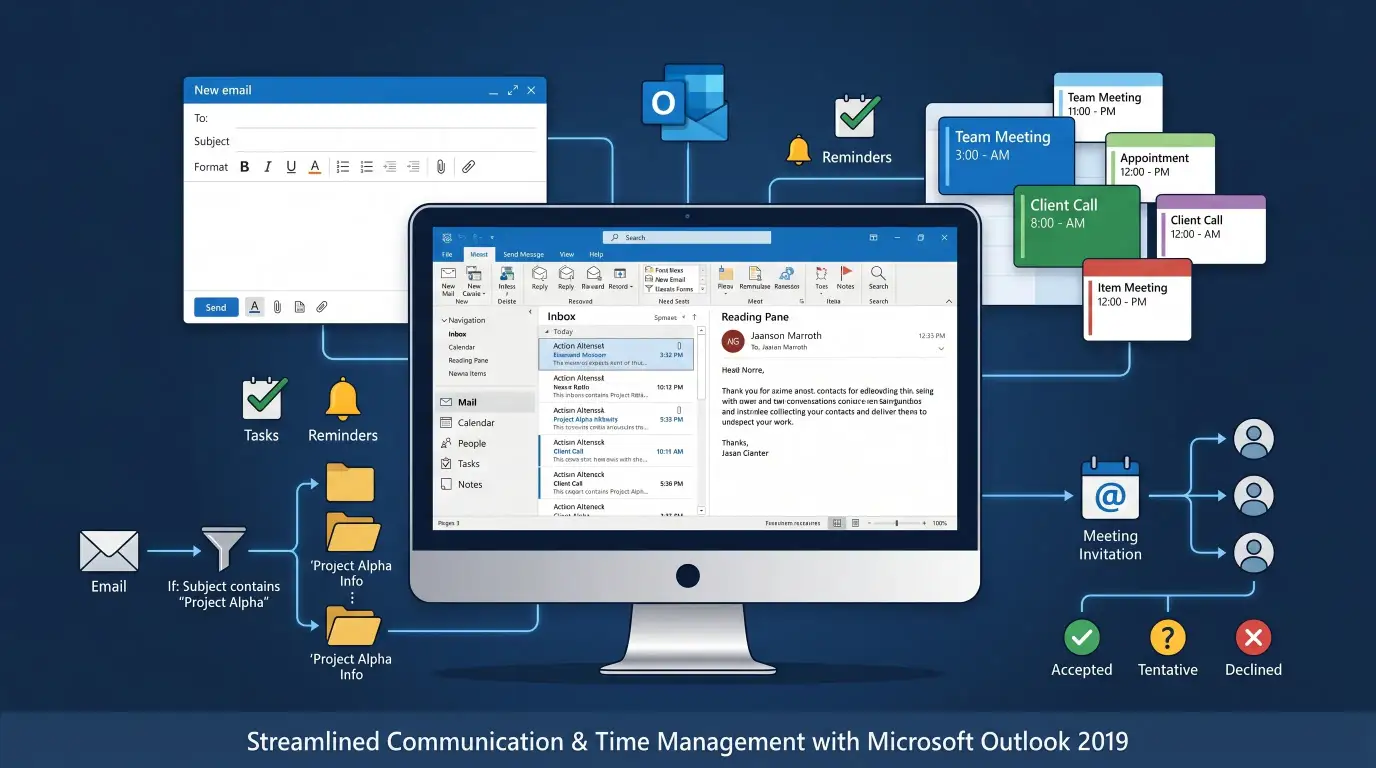This screenshot has height=768, width=1376.
Task: Apply numbered list in New email
Action: (x=343, y=167)
